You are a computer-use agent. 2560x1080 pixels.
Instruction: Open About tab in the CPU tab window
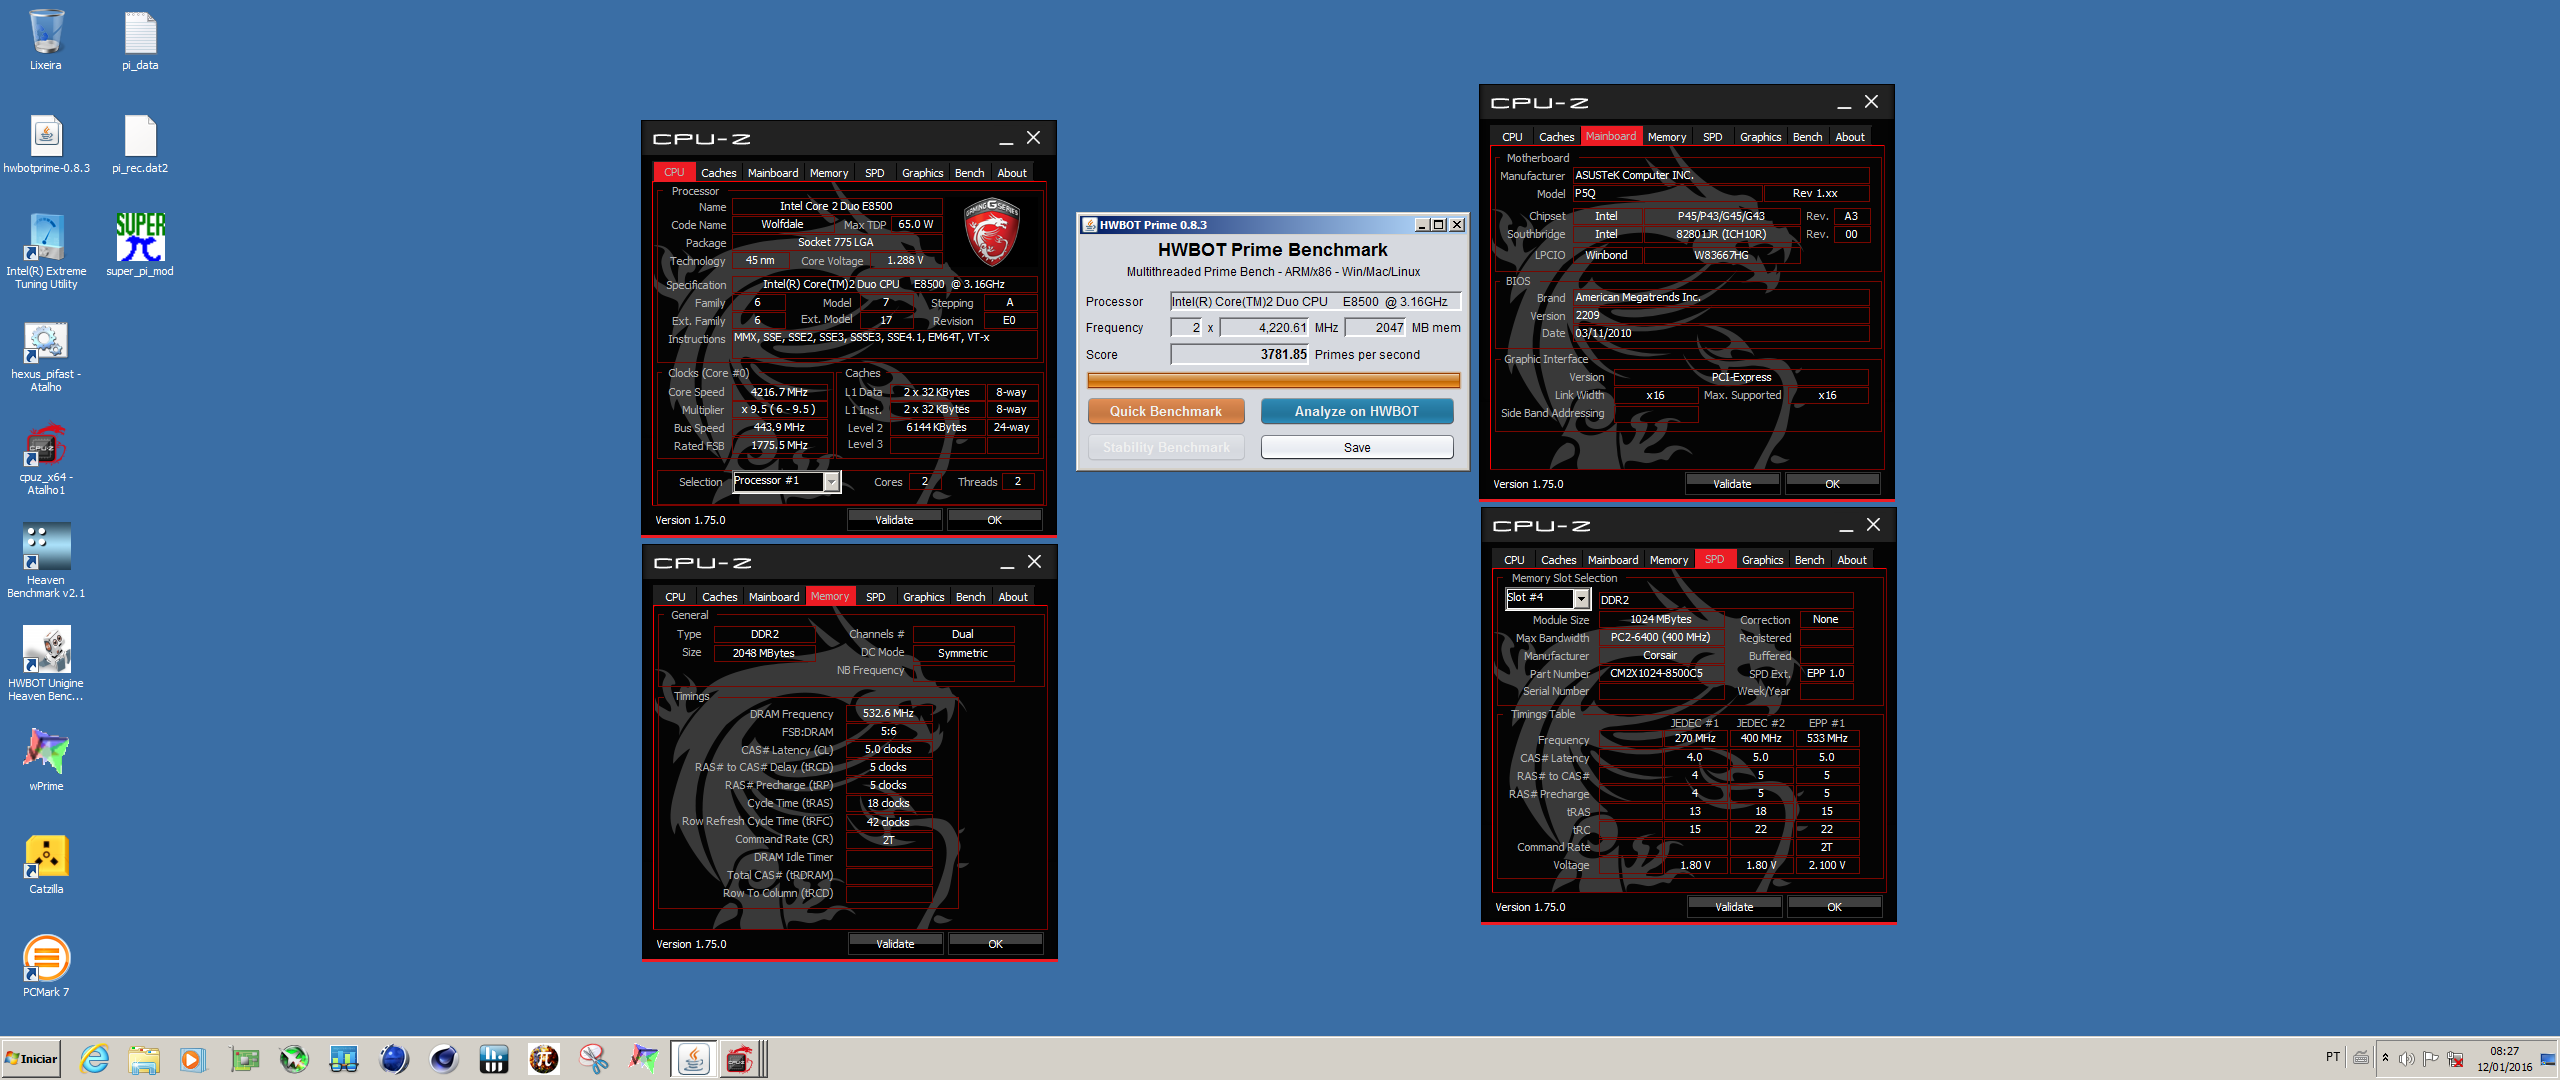coord(1012,173)
